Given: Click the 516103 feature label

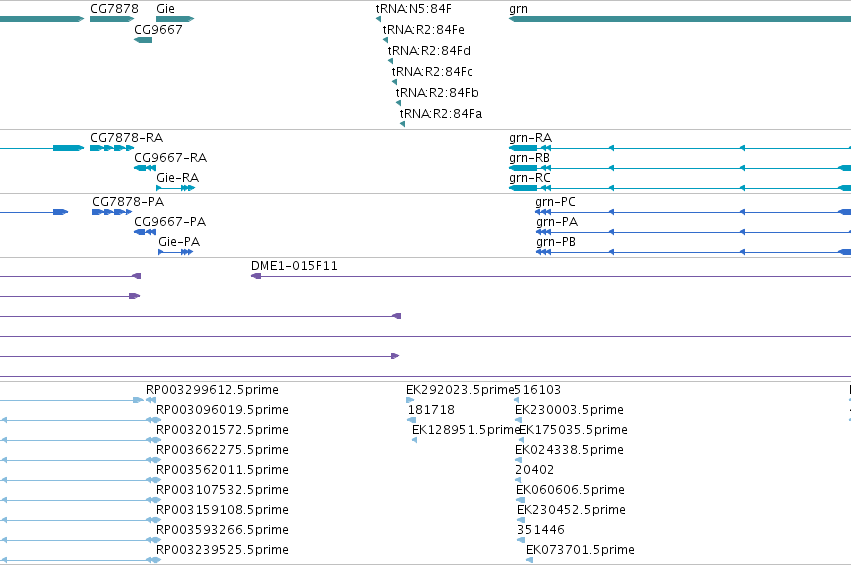Looking at the screenshot, I should 537,390.
